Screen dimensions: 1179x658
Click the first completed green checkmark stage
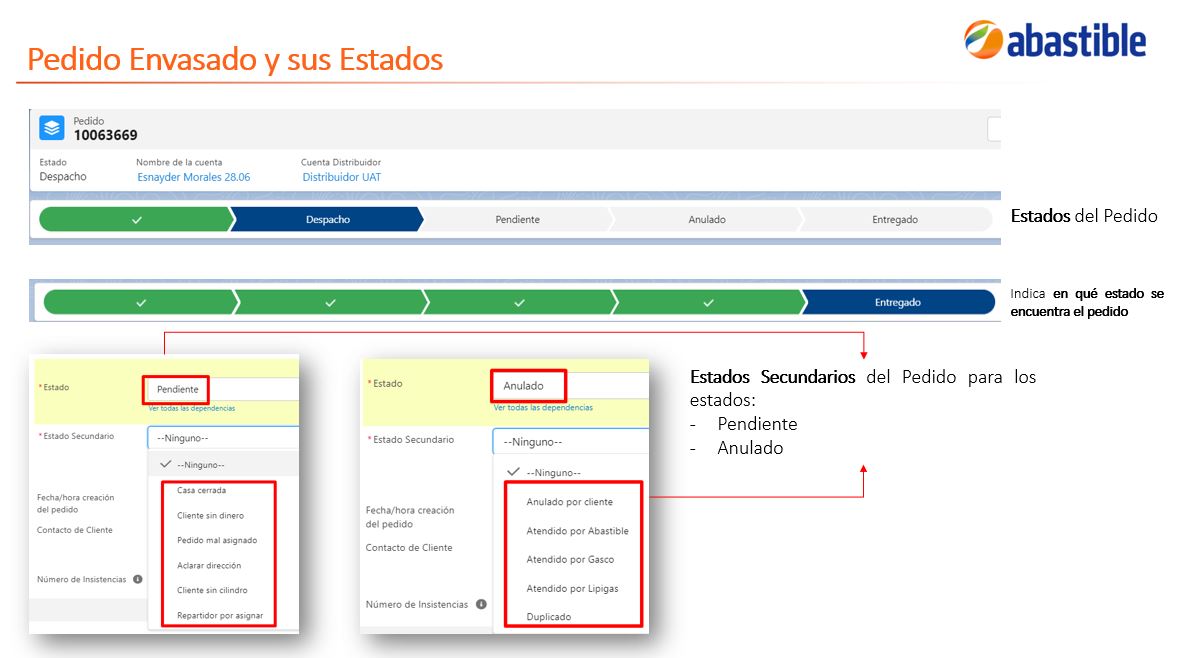tap(136, 220)
